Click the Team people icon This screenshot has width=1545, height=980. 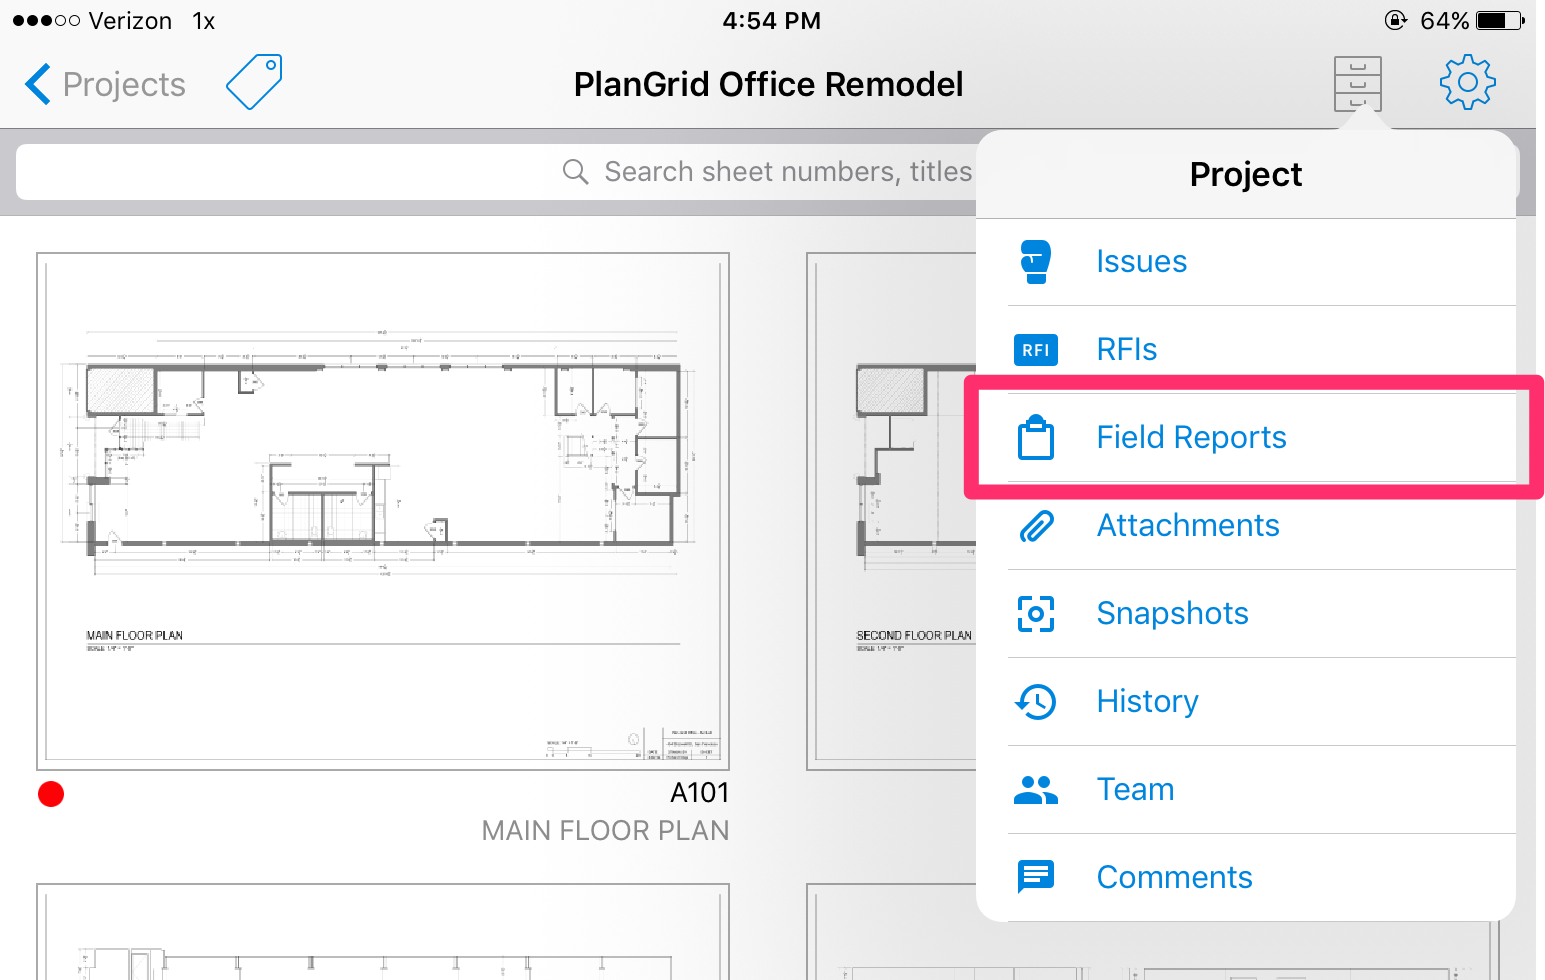pos(1035,790)
